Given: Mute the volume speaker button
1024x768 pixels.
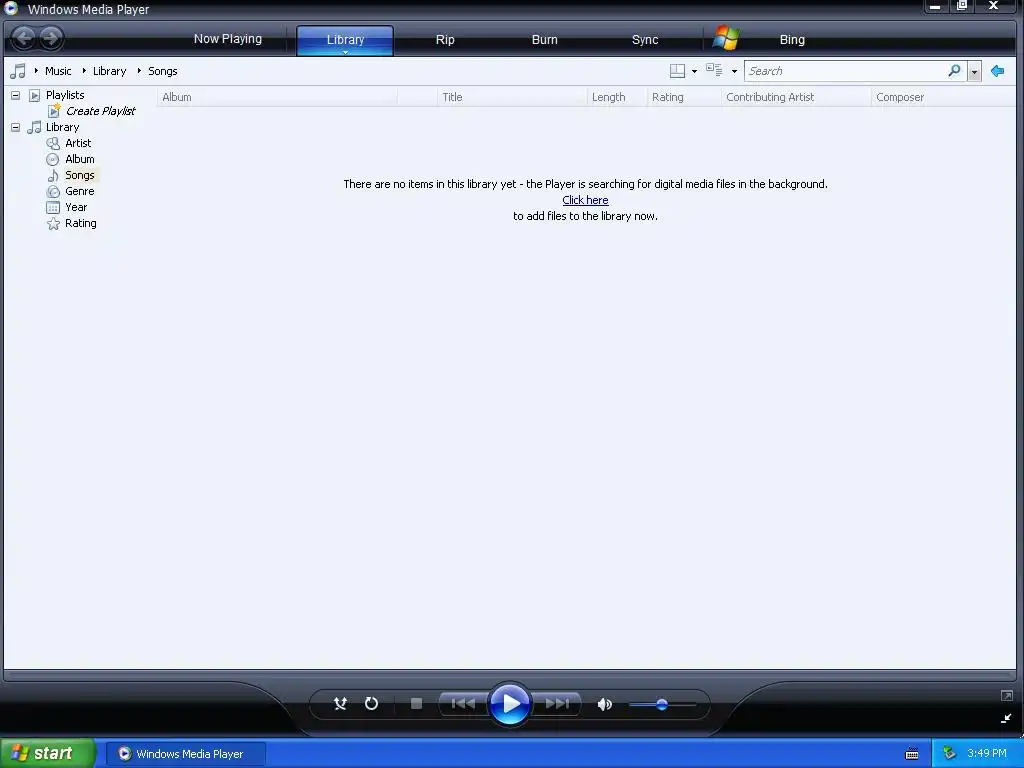Looking at the screenshot, I should [605, 704].
